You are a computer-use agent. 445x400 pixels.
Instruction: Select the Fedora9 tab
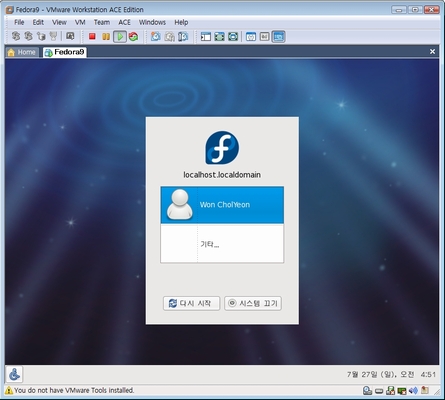pyautogui.click(x=65, y=52)
